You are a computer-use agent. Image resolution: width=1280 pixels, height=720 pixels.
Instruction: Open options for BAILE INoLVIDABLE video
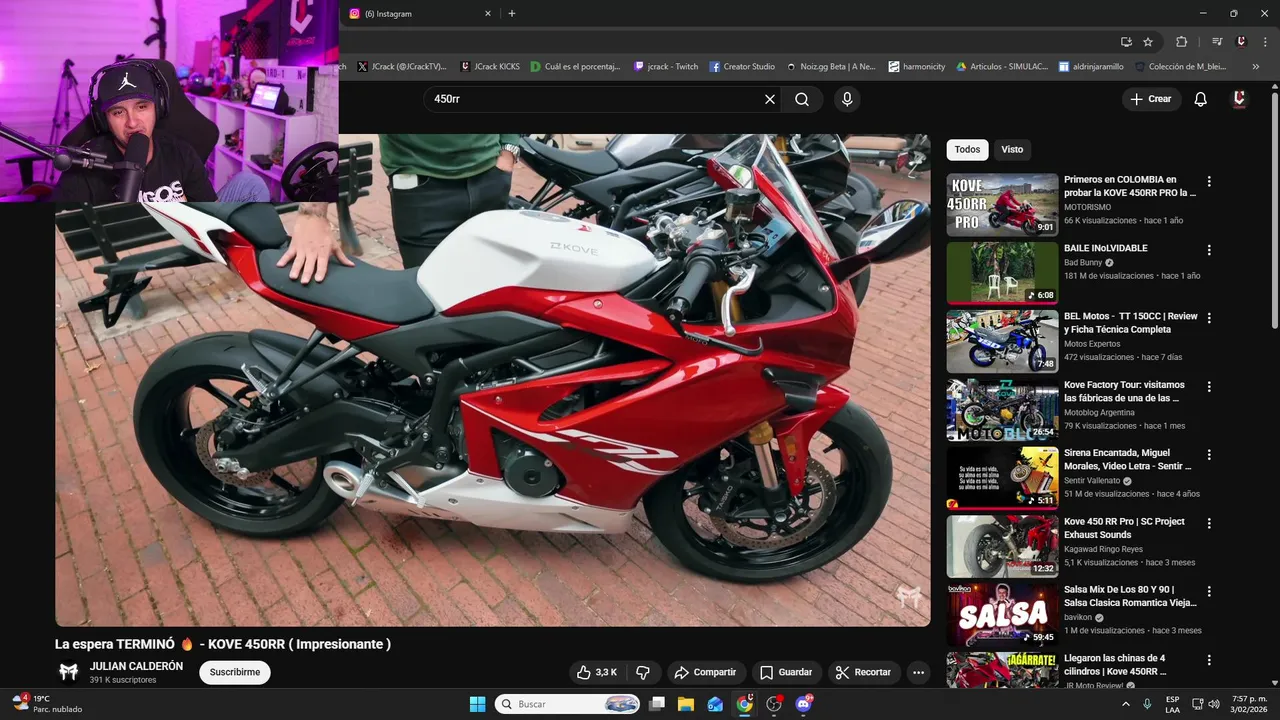coord(1209,250)
